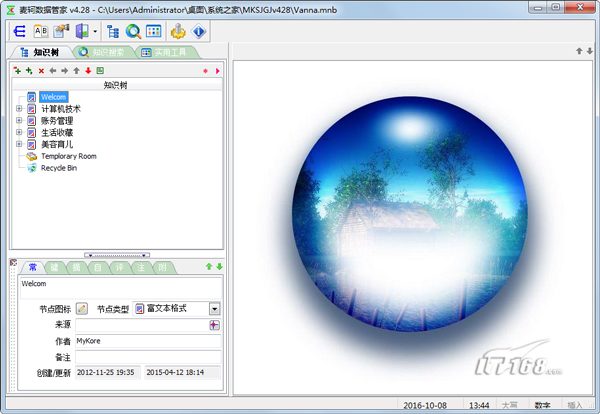Switch to the 键 properties tab
Screen dimensions: 600x414
pos(55,267)
